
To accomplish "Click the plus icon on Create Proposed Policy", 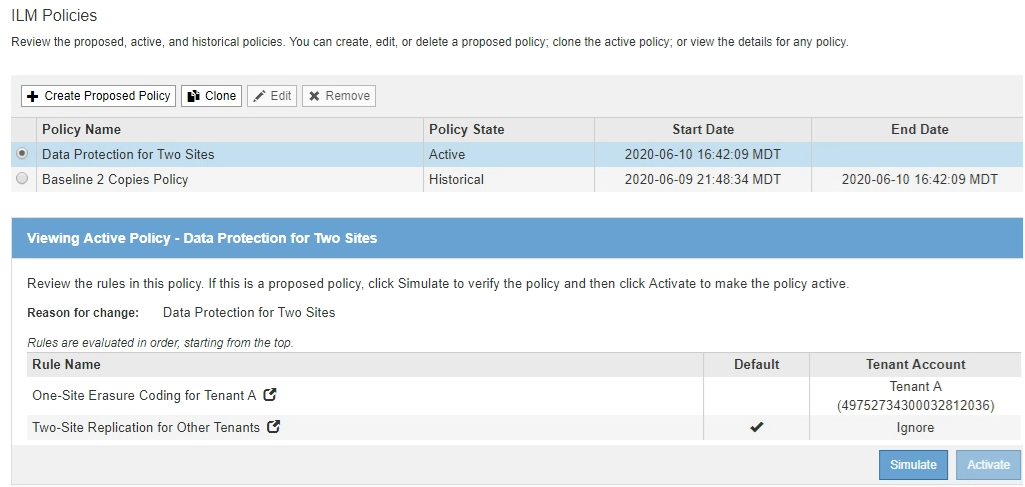I will [33, 96].
